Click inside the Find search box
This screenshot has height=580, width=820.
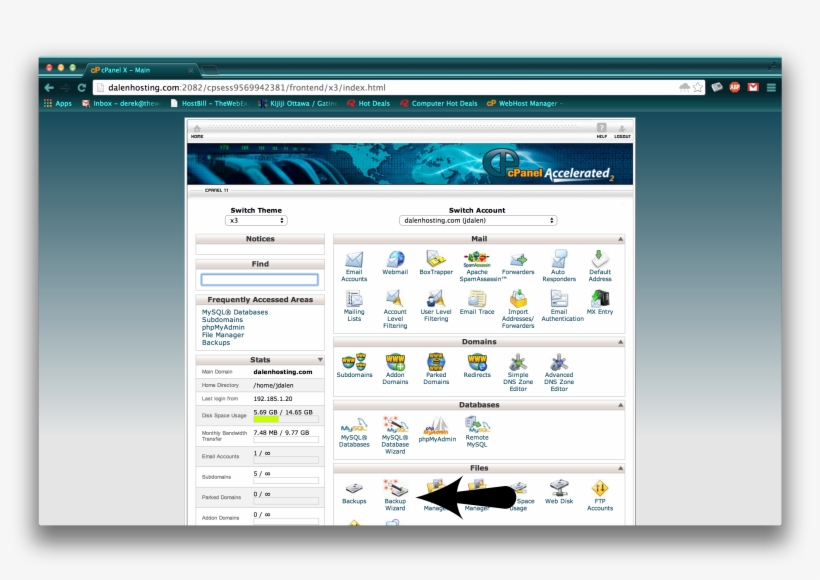tap(260, 279)
